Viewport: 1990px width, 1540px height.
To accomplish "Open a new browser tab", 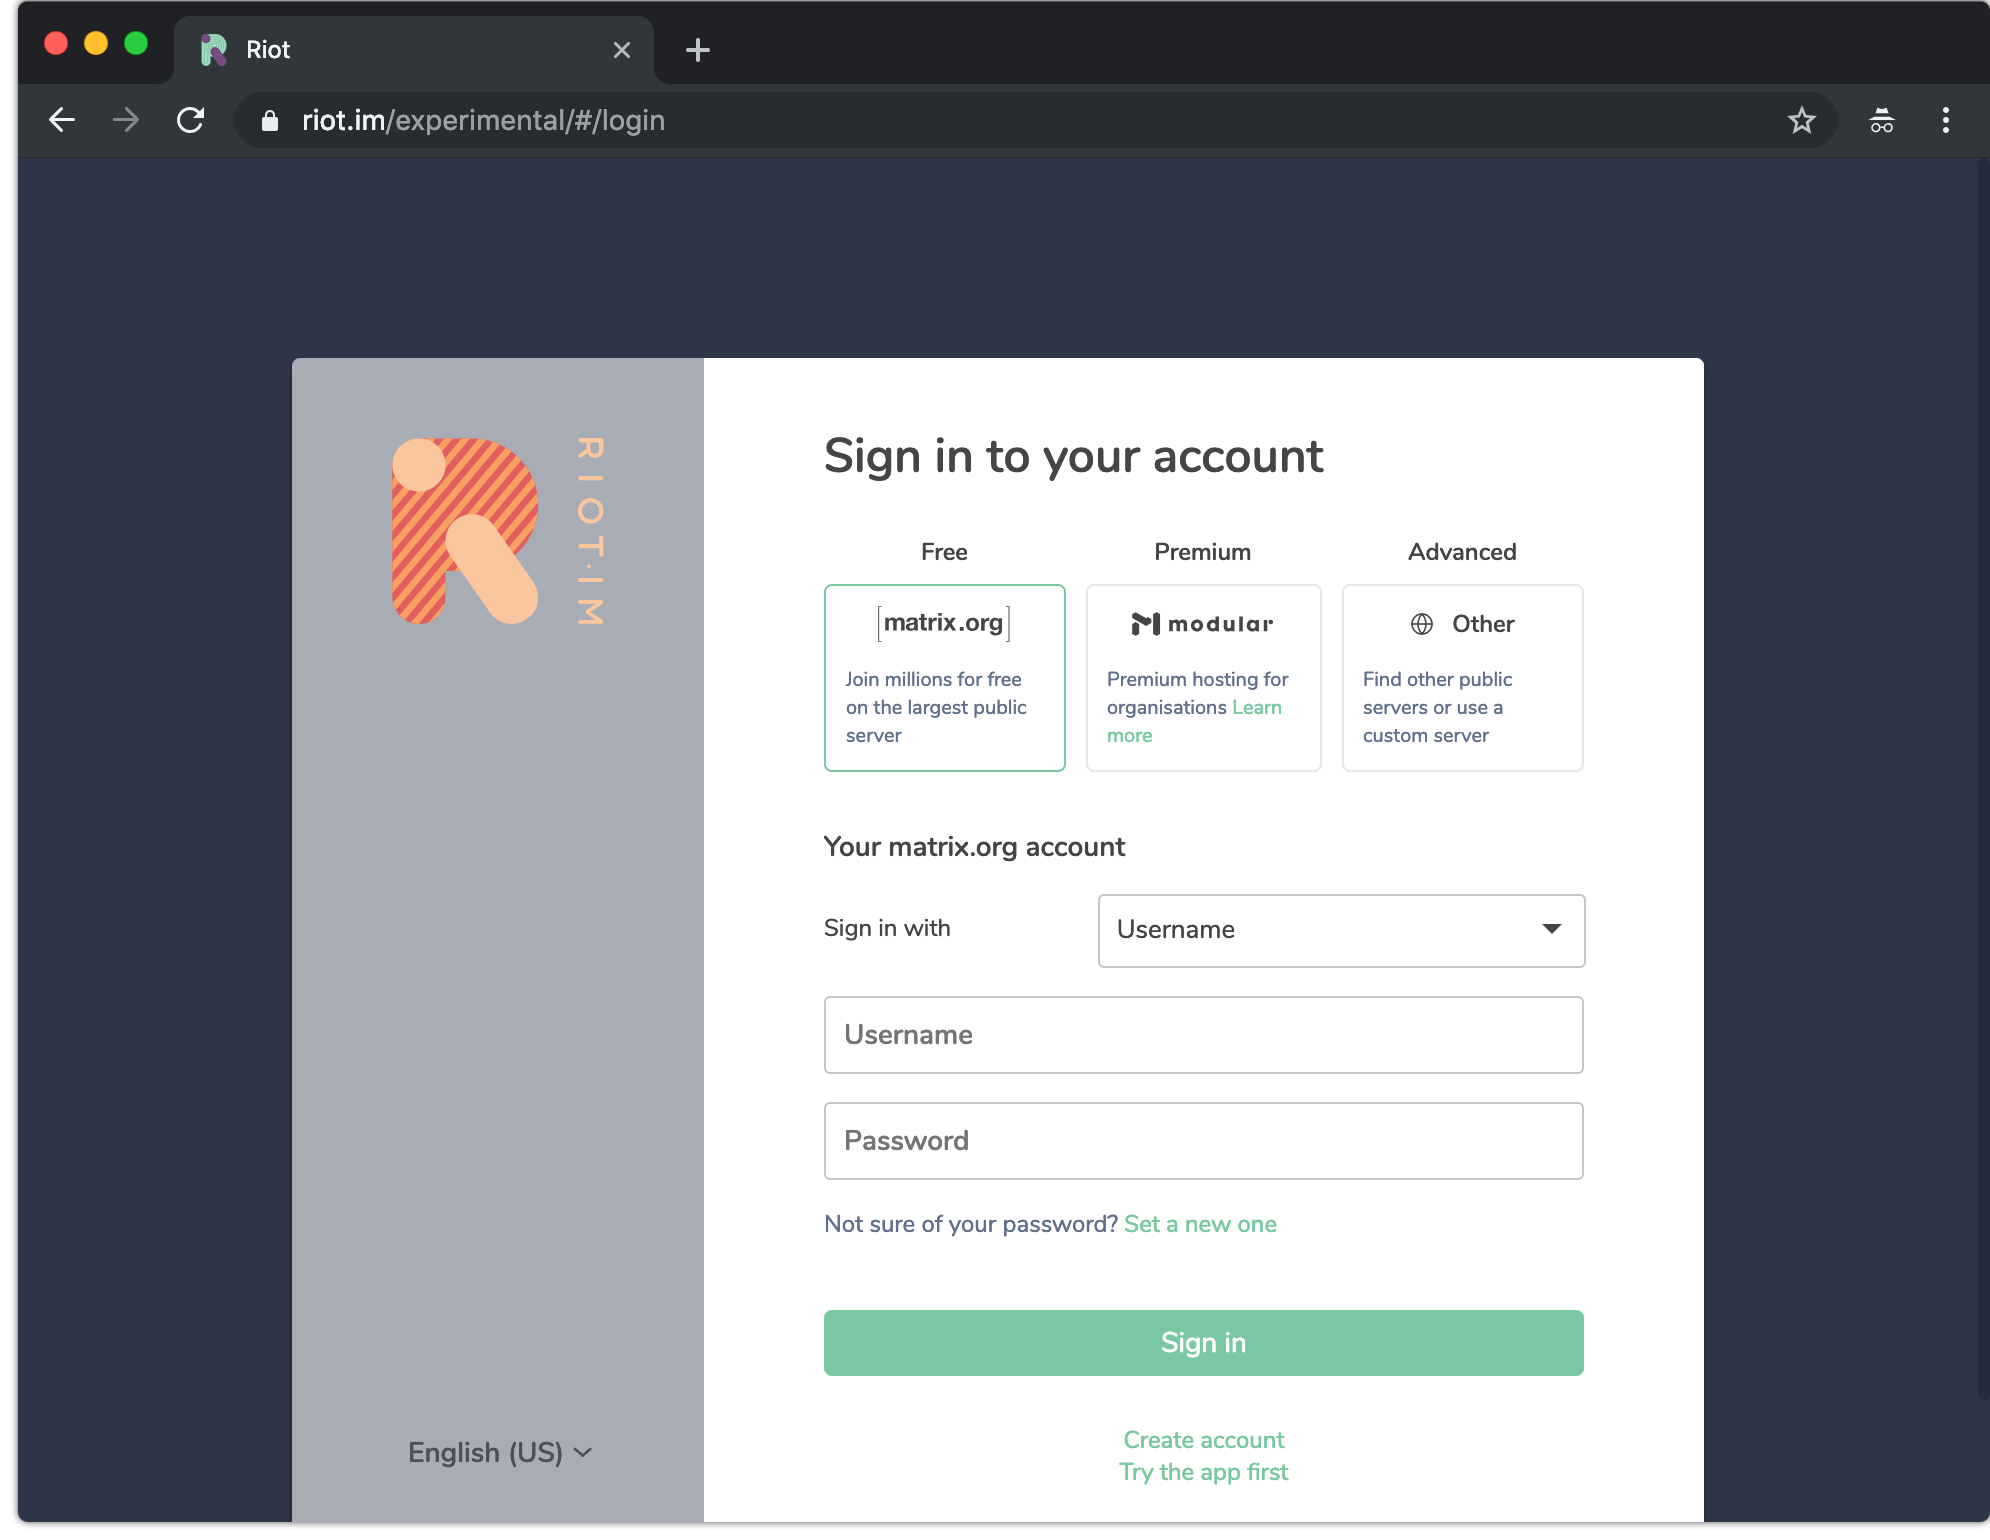I will 698,50.
